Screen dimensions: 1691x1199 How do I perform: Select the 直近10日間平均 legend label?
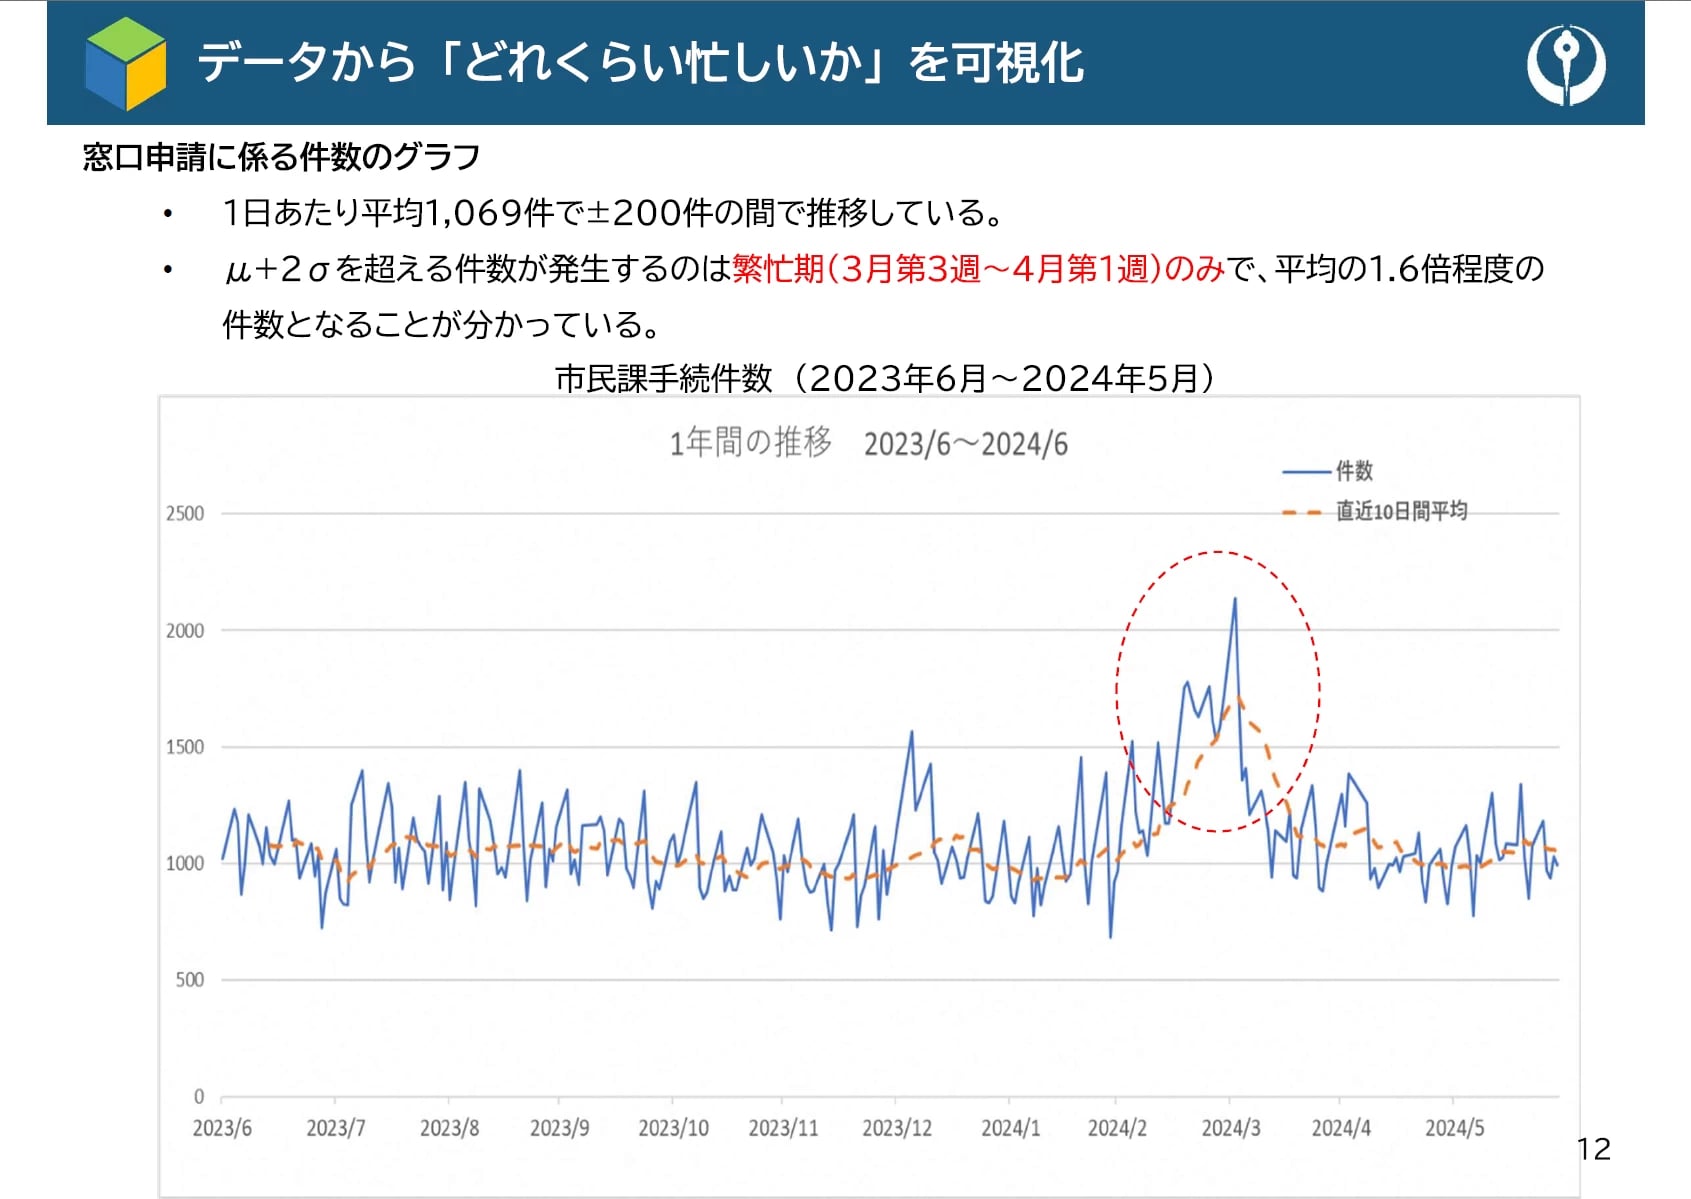point(1401,511)
